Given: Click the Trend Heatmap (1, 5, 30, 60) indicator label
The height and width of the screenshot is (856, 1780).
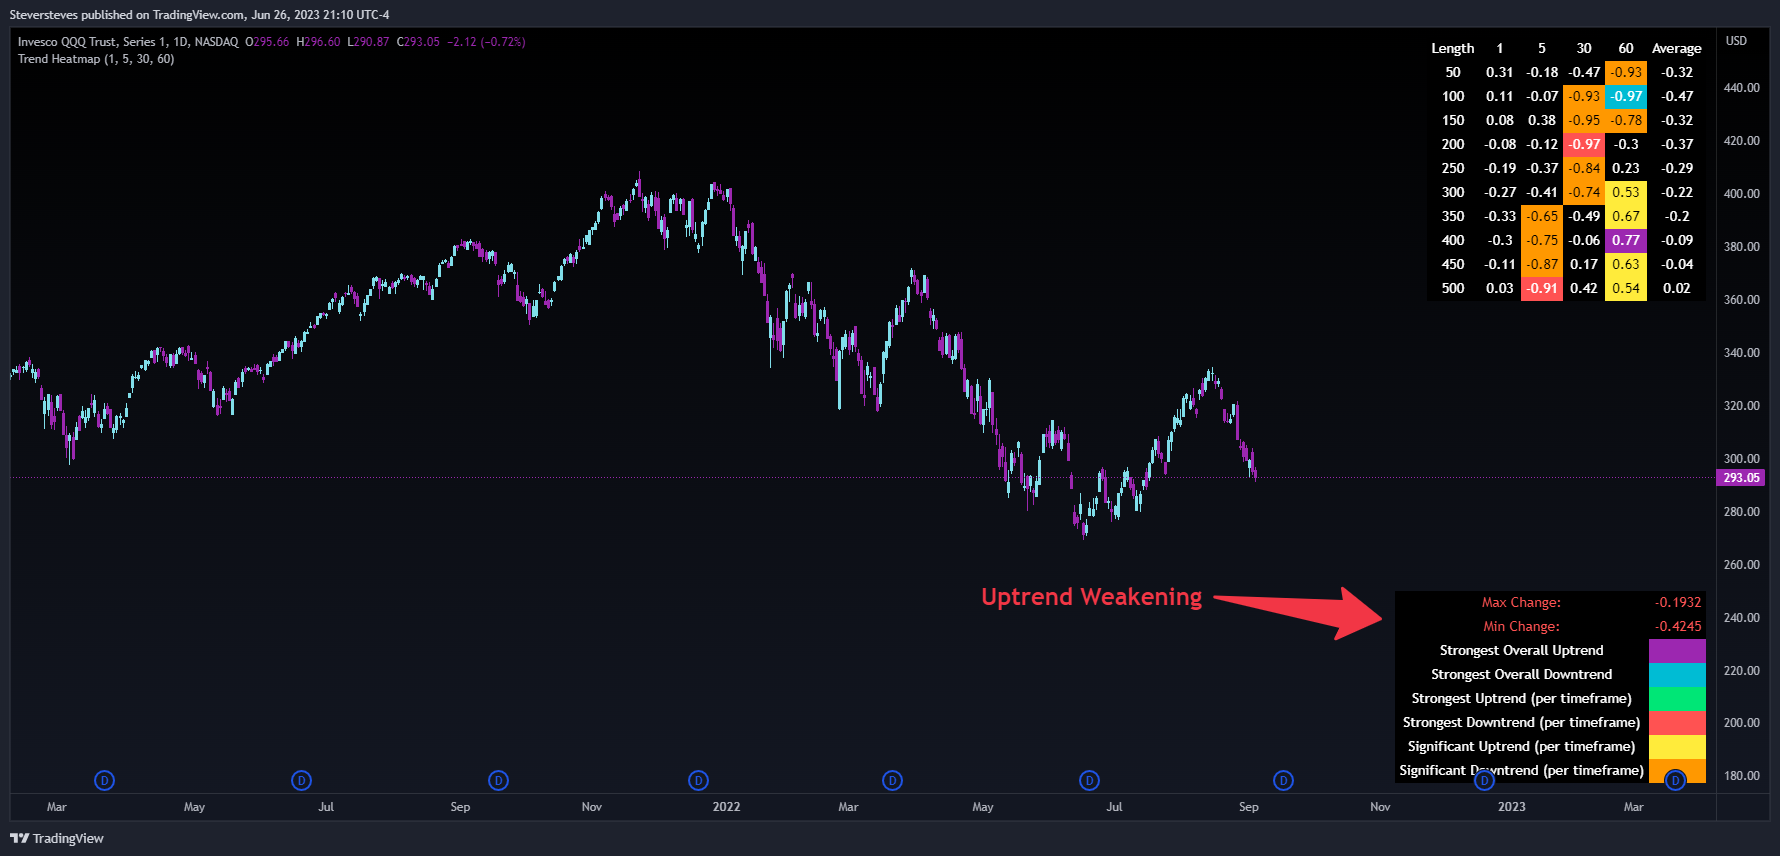Looking at the screenshot, I should click(x=96, y=59).
